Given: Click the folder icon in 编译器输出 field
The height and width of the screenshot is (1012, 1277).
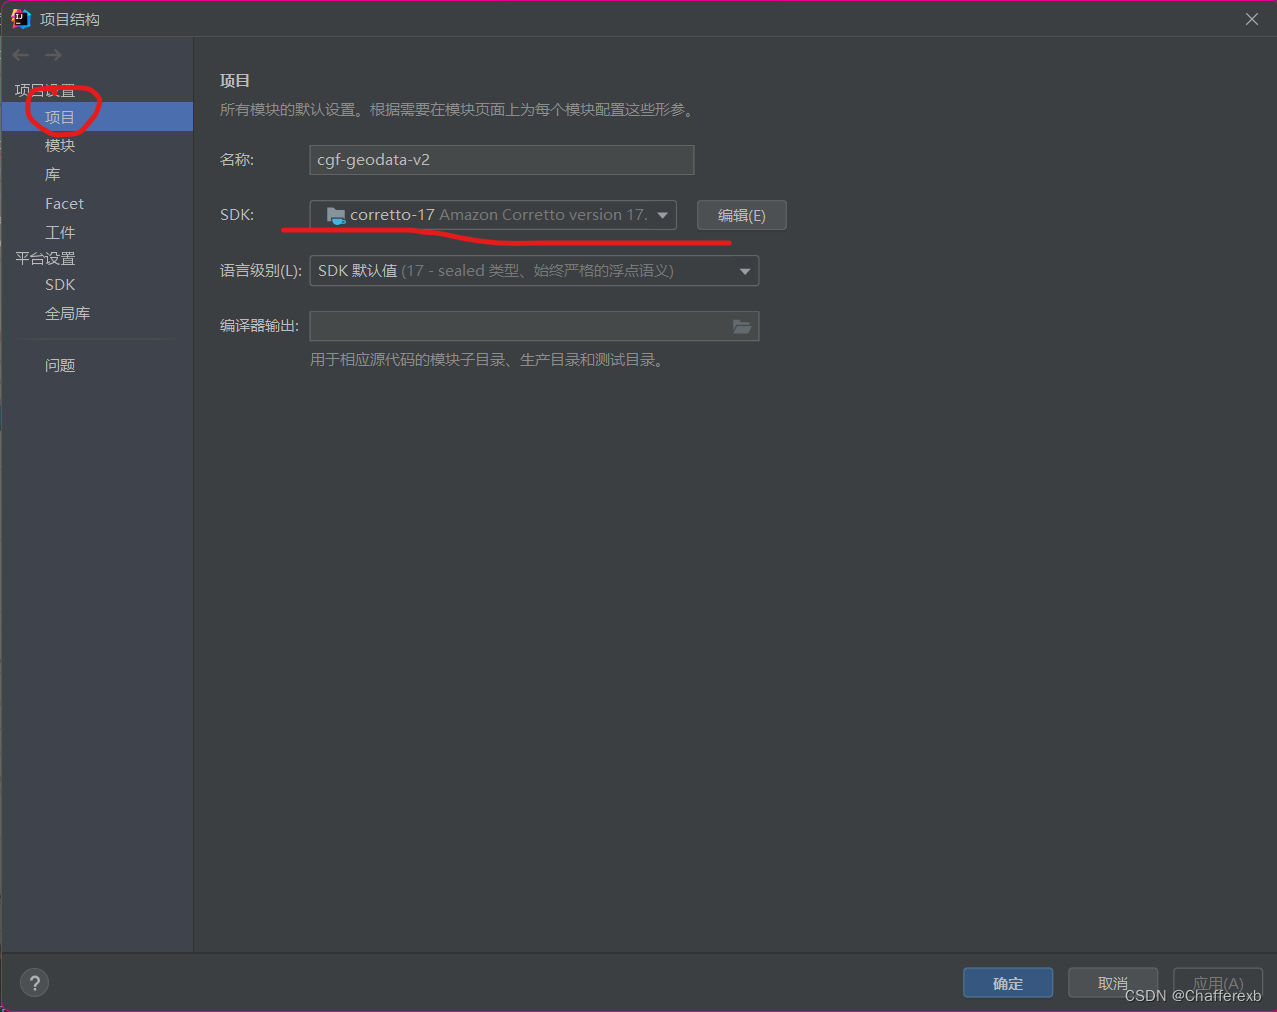Looking at the screenshot, I should point(742,326).
